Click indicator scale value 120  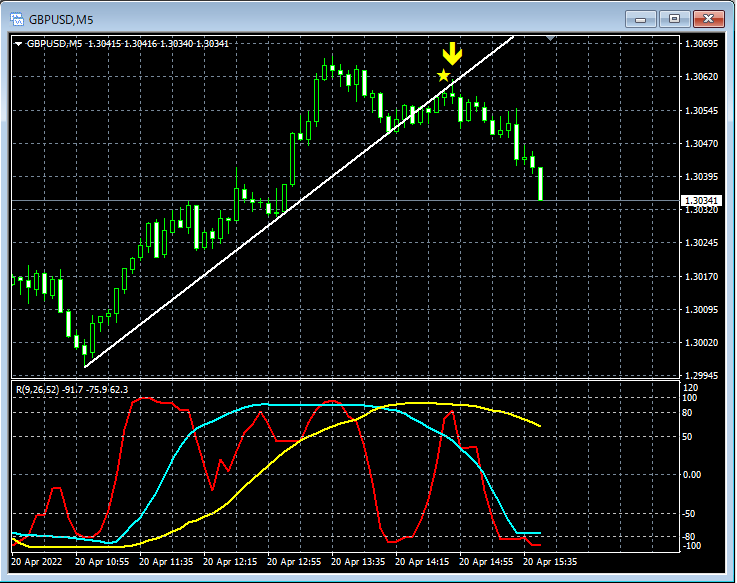(690, 388)
